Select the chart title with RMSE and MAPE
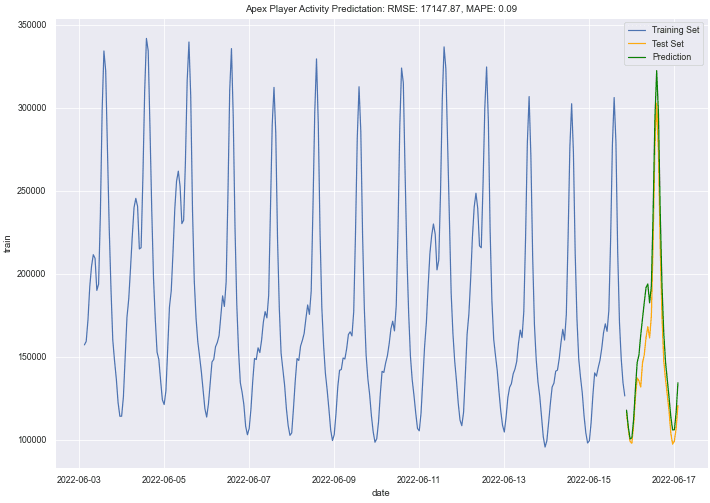 pyautogui.click(x=381, y=9)
